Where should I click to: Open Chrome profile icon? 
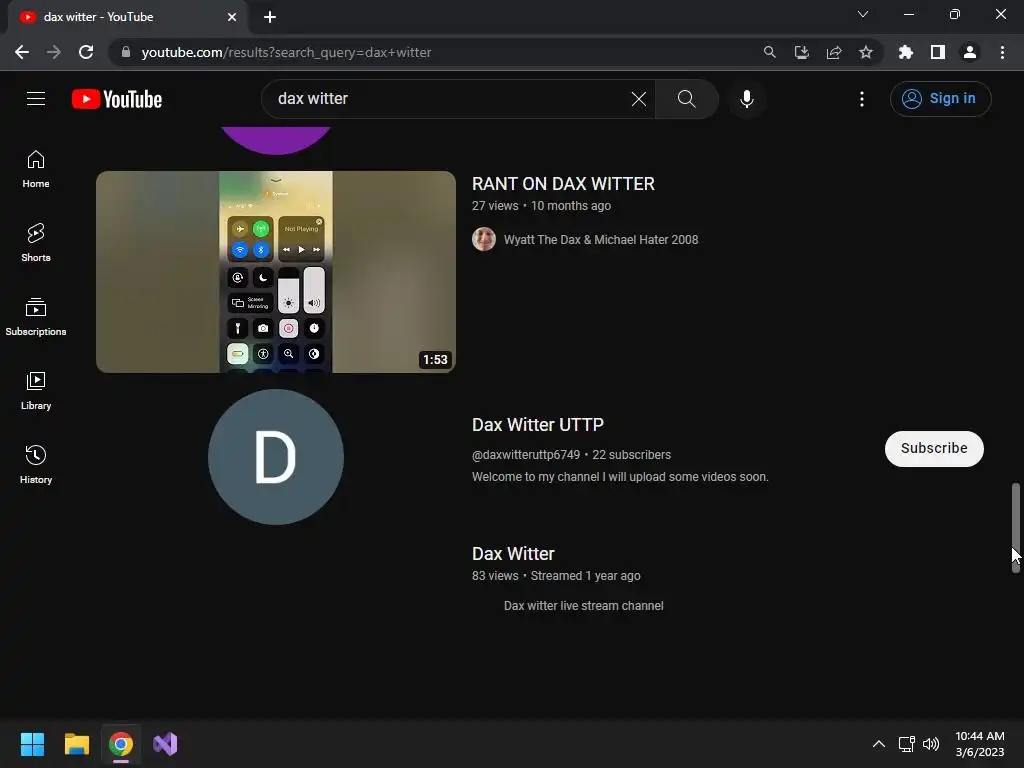pos(969,52)
